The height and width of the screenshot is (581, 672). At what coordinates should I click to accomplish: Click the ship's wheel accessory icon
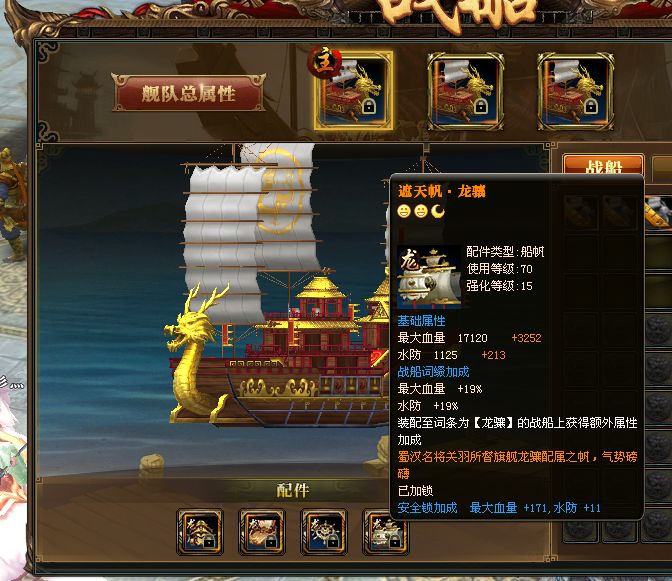click(324, 532)
